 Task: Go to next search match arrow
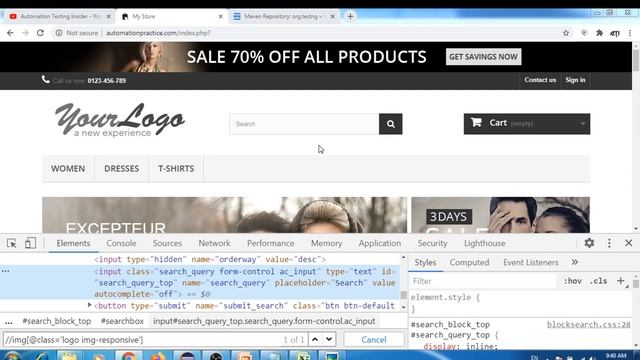coord(329,339)
